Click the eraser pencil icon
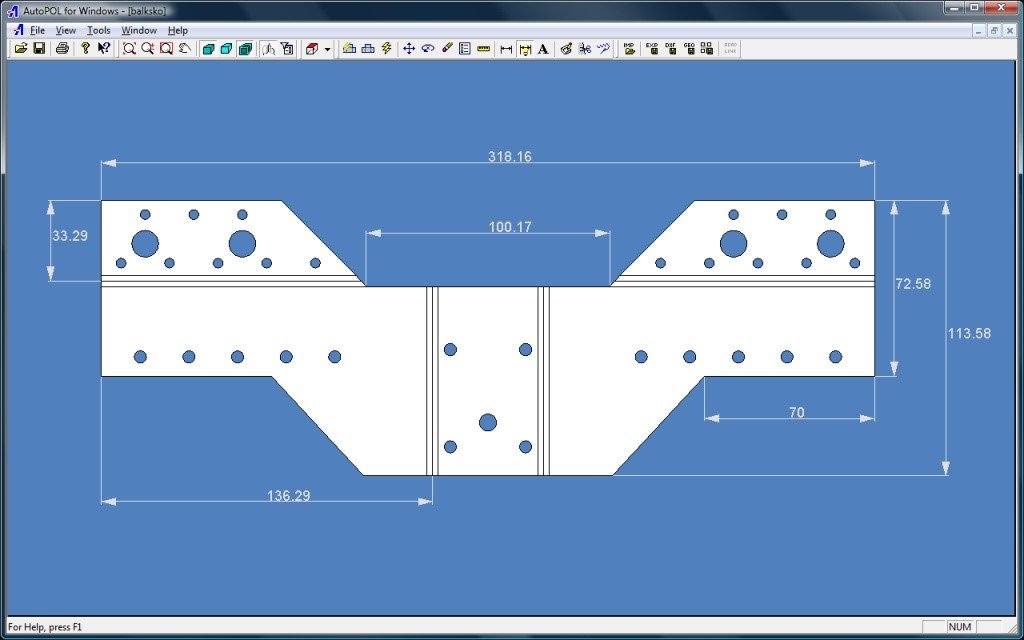This screenshot has height=640, width=1024. [447, 48]
